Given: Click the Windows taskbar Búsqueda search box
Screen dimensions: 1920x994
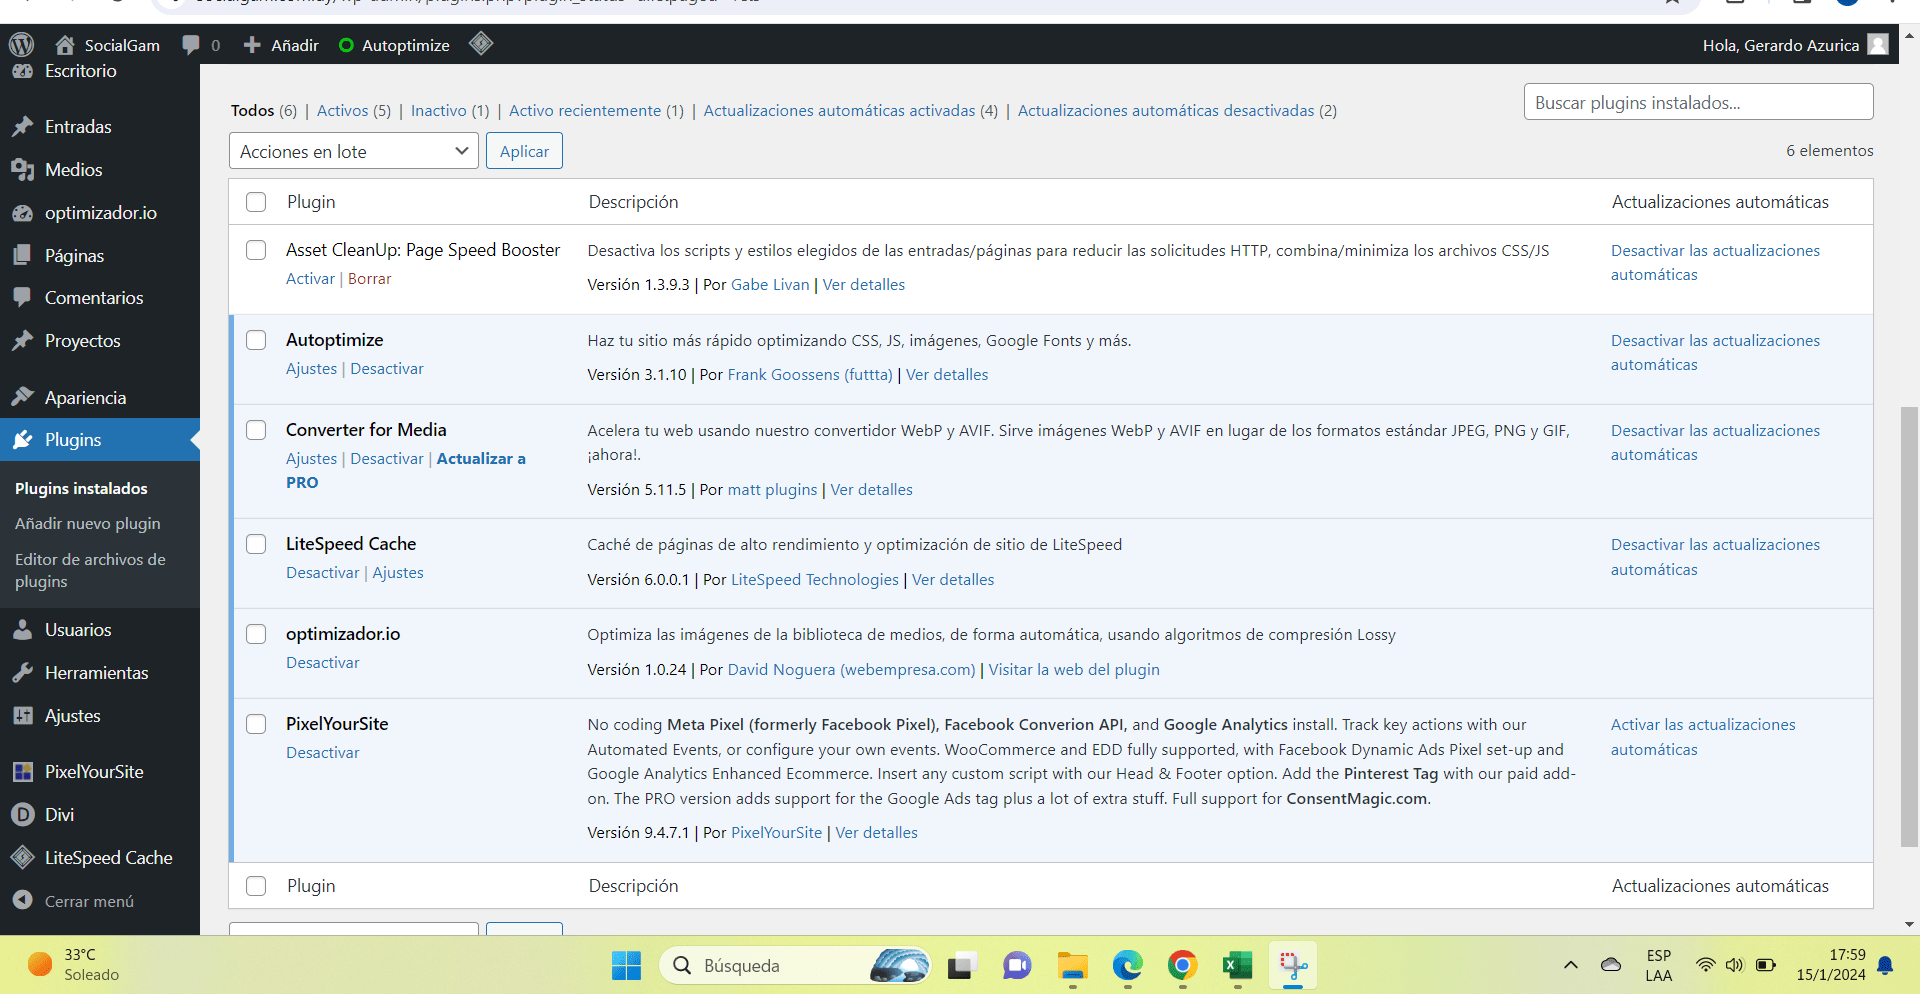Looking at the screenshot, I should pyautogui.click(x=796, y=966).
